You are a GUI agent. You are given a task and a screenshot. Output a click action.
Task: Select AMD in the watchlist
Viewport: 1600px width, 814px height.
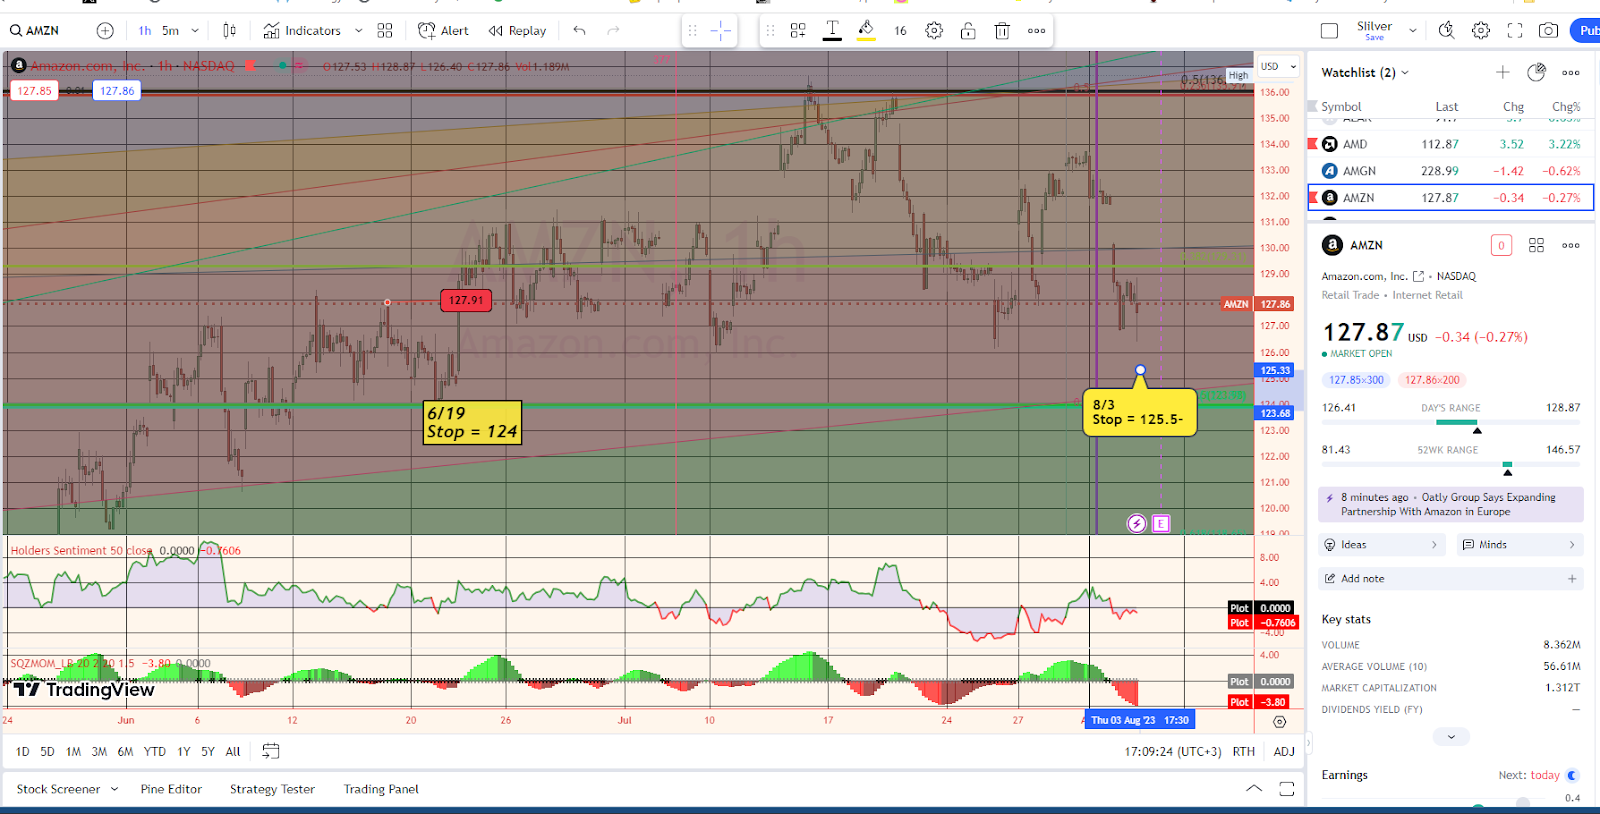[x=1451, y=144]
